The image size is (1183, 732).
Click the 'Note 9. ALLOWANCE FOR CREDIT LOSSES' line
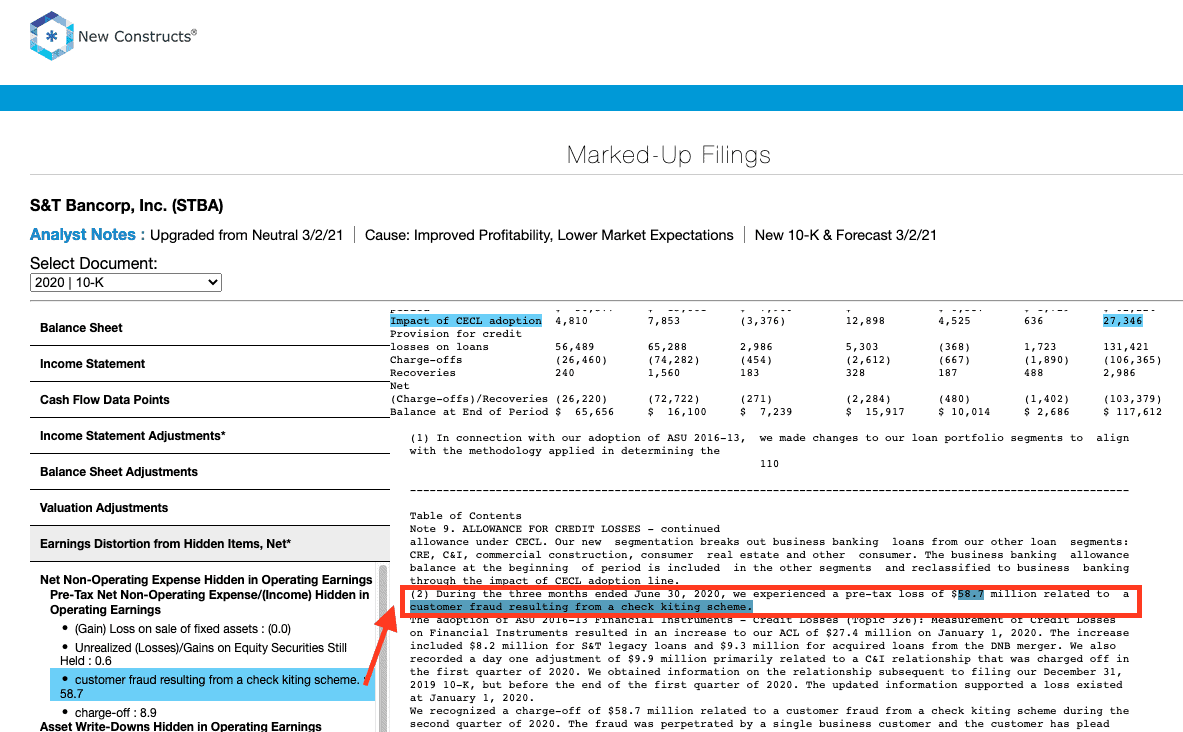point(564,529)
